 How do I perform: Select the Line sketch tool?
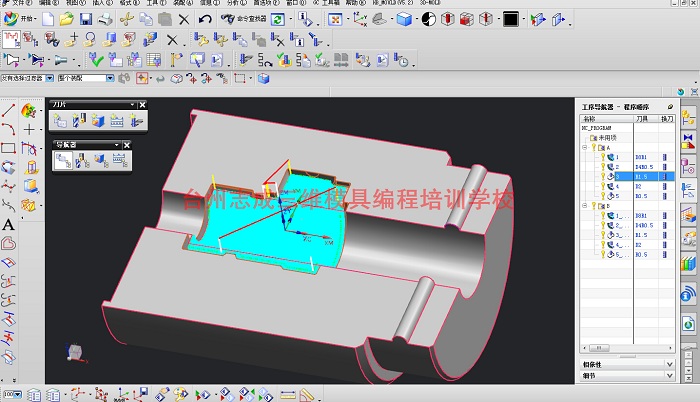8,110
